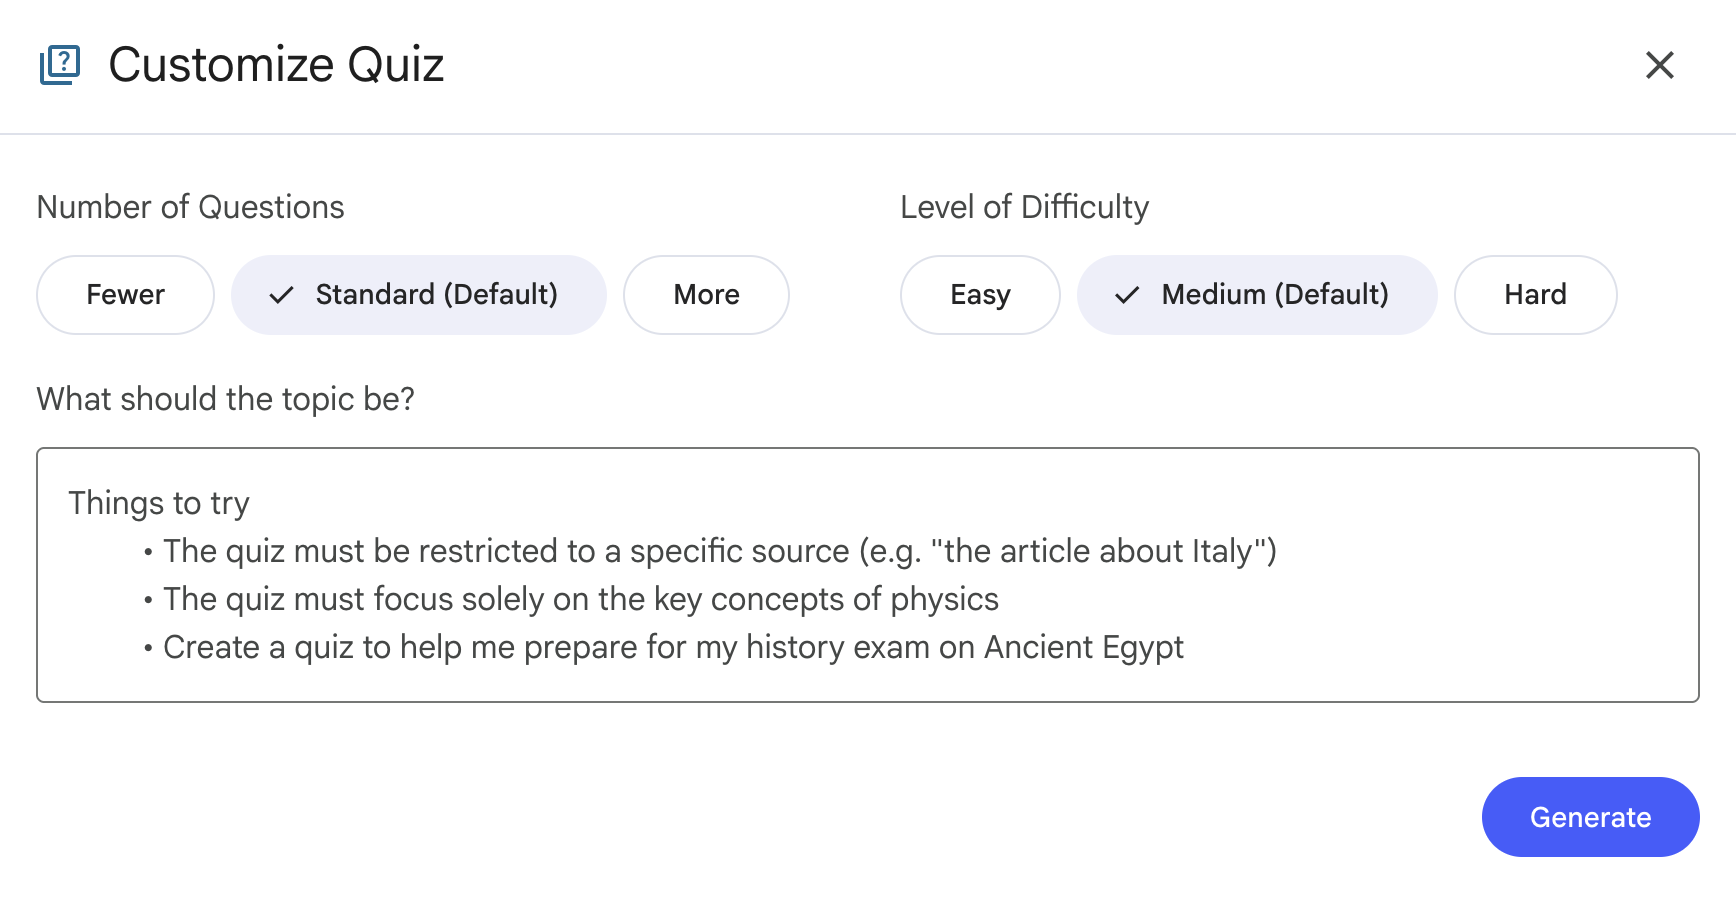Click the checkmark inside Standard (Default) chip
This screenshot has height=900, width=1736.
pos(281,295)
